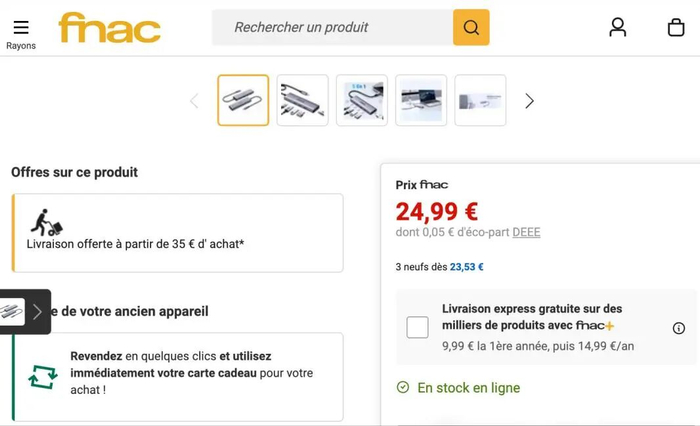Viewport: 700px width, 426px height.
Task: Expand the floating product side panel
Action: pyautogui.click(x=37, y=311)
